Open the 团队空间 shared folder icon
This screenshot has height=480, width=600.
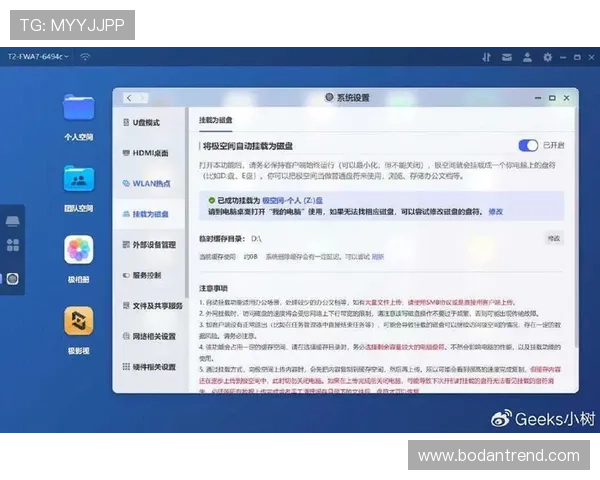pyautogui.click(x=78, y=179)
